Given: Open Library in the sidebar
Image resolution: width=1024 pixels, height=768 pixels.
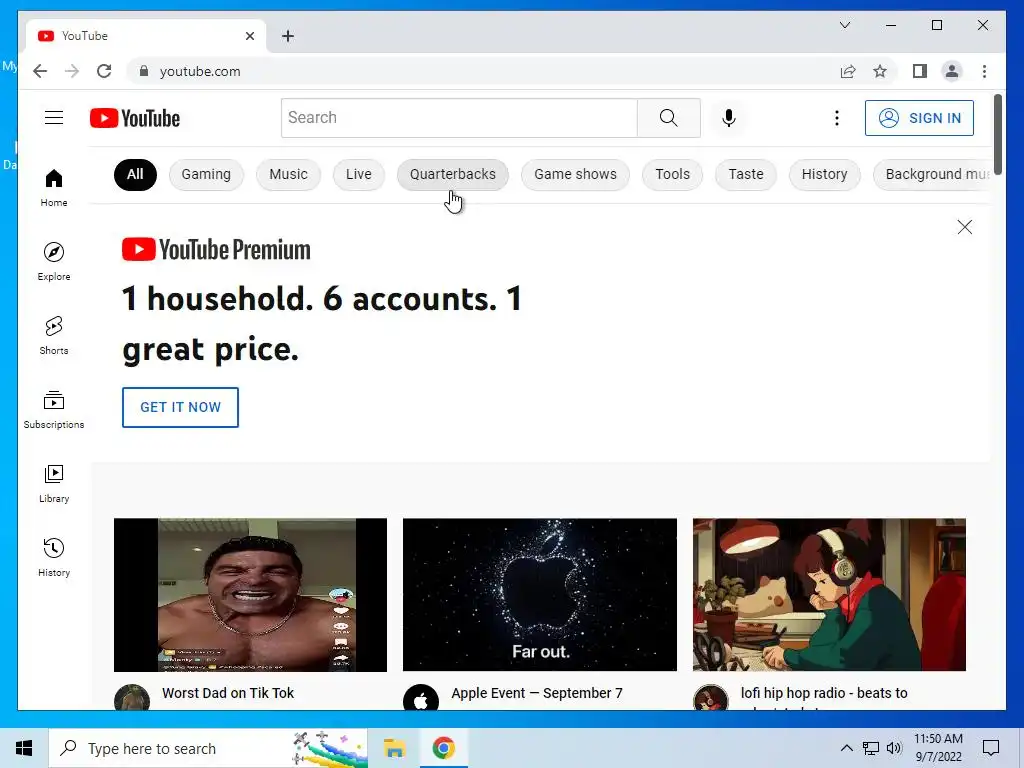Looking at the screenshot, I should (54, 483).
